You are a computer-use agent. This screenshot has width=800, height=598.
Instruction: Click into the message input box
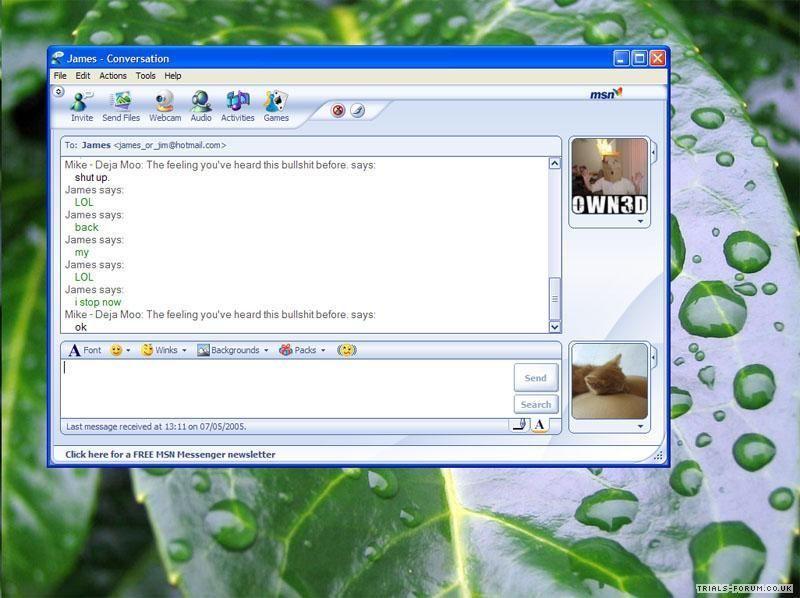pyautogui.click(x=287, y=389)
